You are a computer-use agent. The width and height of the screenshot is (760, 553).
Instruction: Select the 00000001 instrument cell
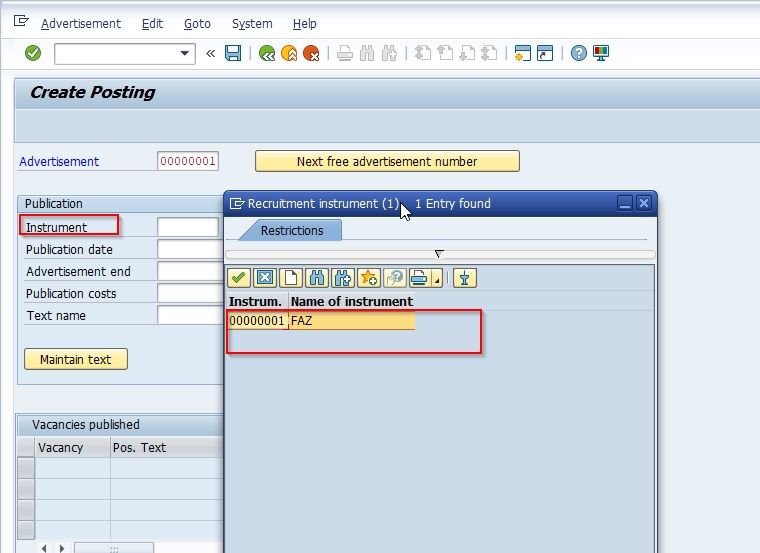[257, 320]
